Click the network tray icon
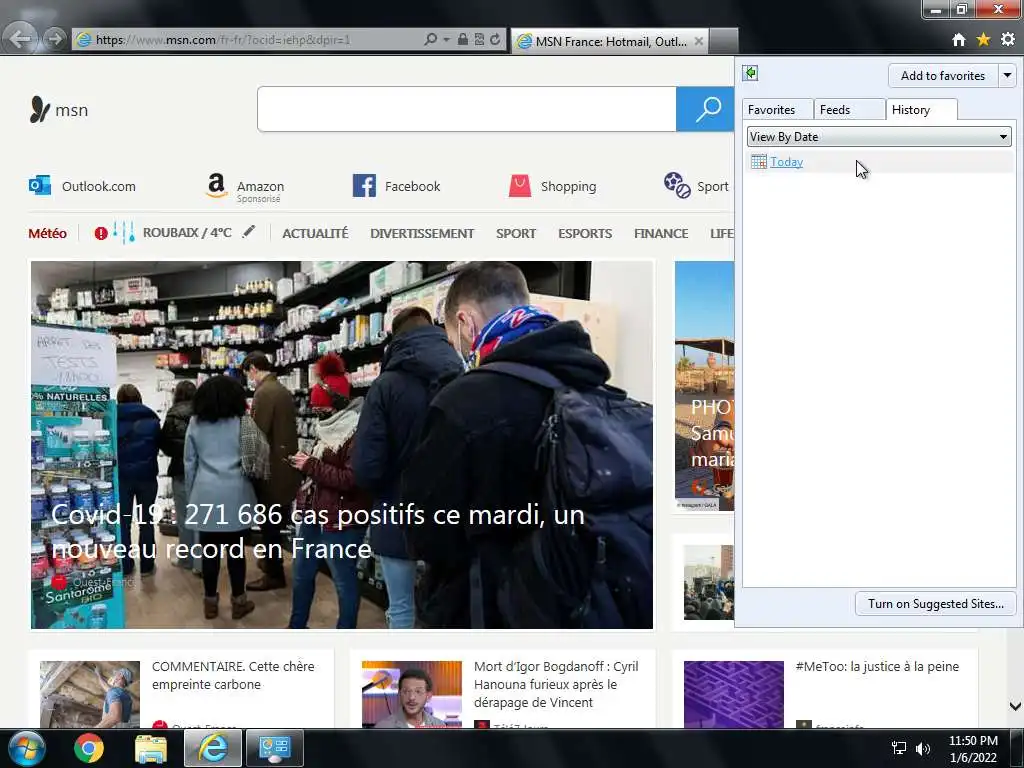 pyautogui.click(x=899, y=748)
